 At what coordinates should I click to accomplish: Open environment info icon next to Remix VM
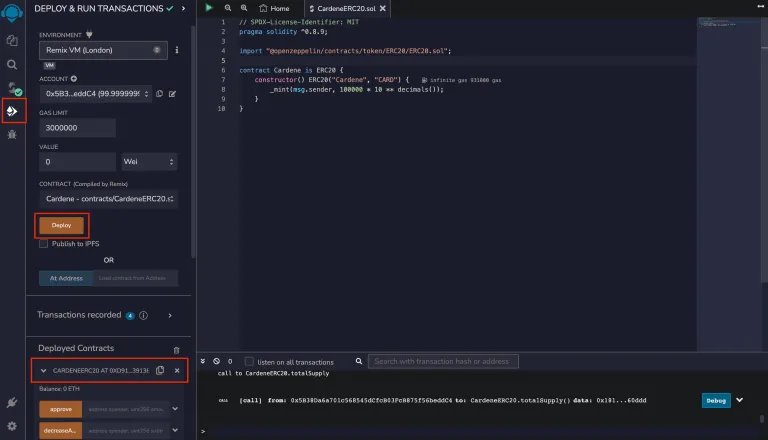(177, 50)
